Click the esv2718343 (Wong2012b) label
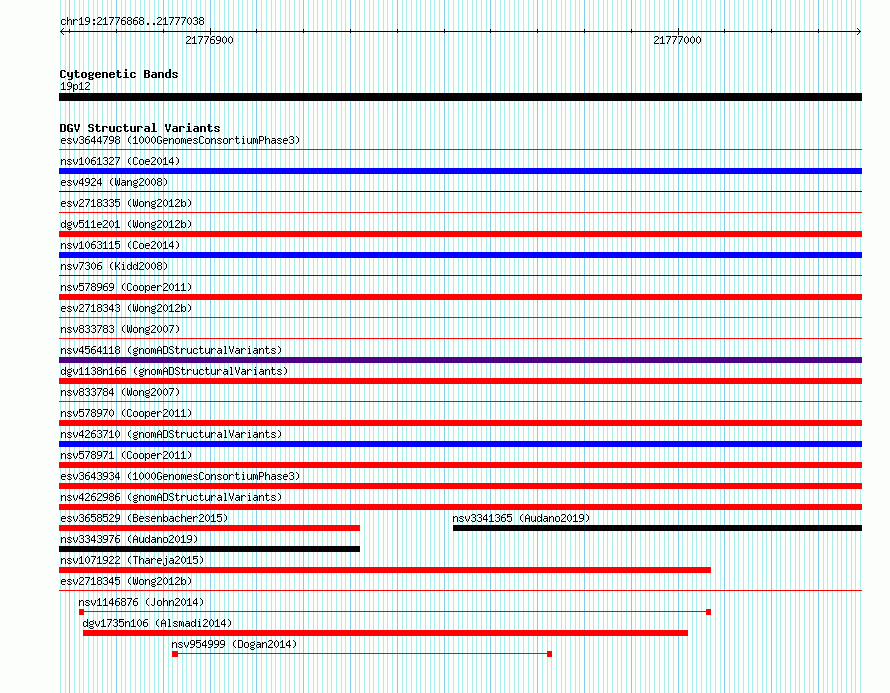The image size is (890, 693). pos(126,308)
